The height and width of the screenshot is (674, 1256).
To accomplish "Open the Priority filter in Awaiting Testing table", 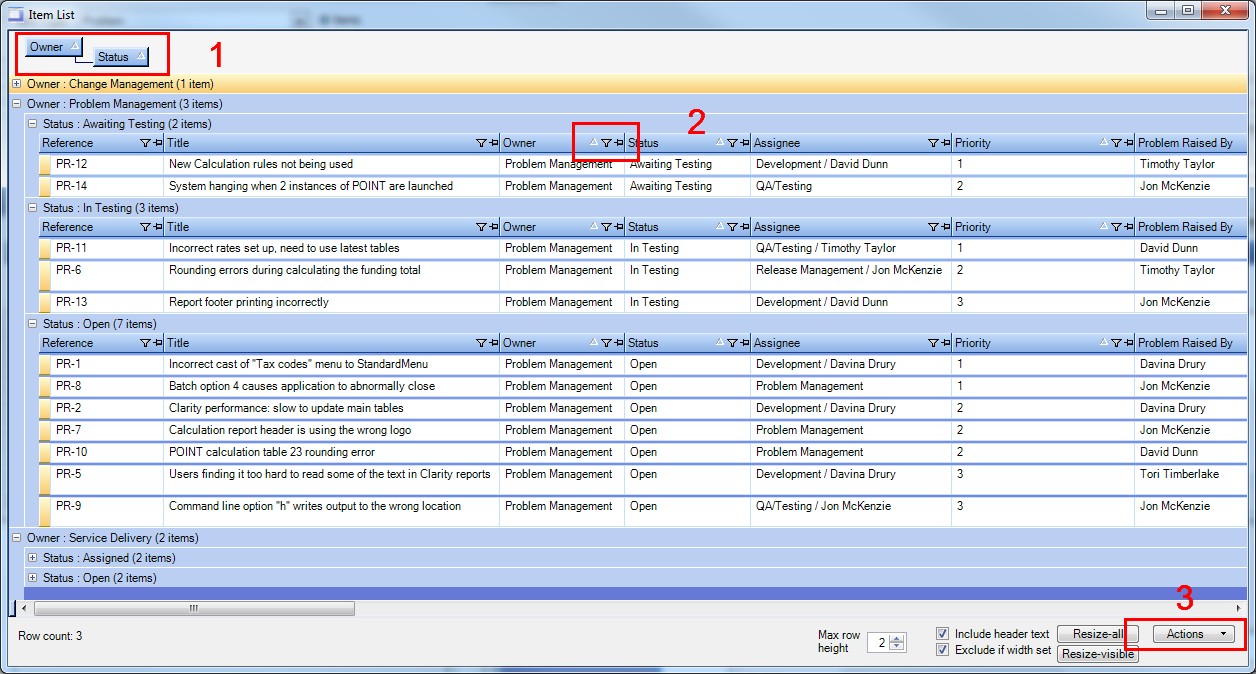I will click(x=1116, y=144).
